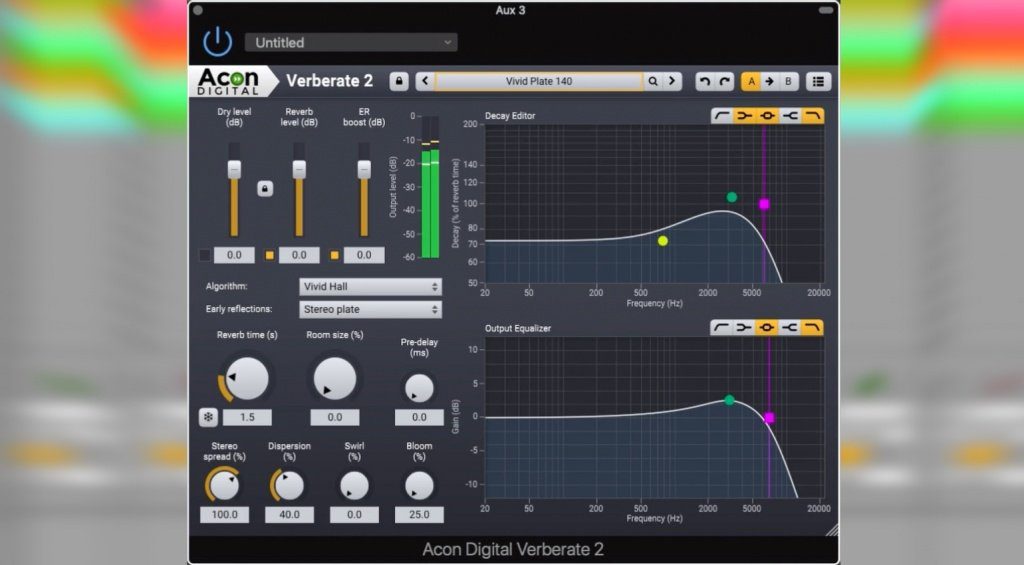Toggle the ER boost enable checkbox
The width and height of the screenshot is (1024, 565).
tap(334, 255)
